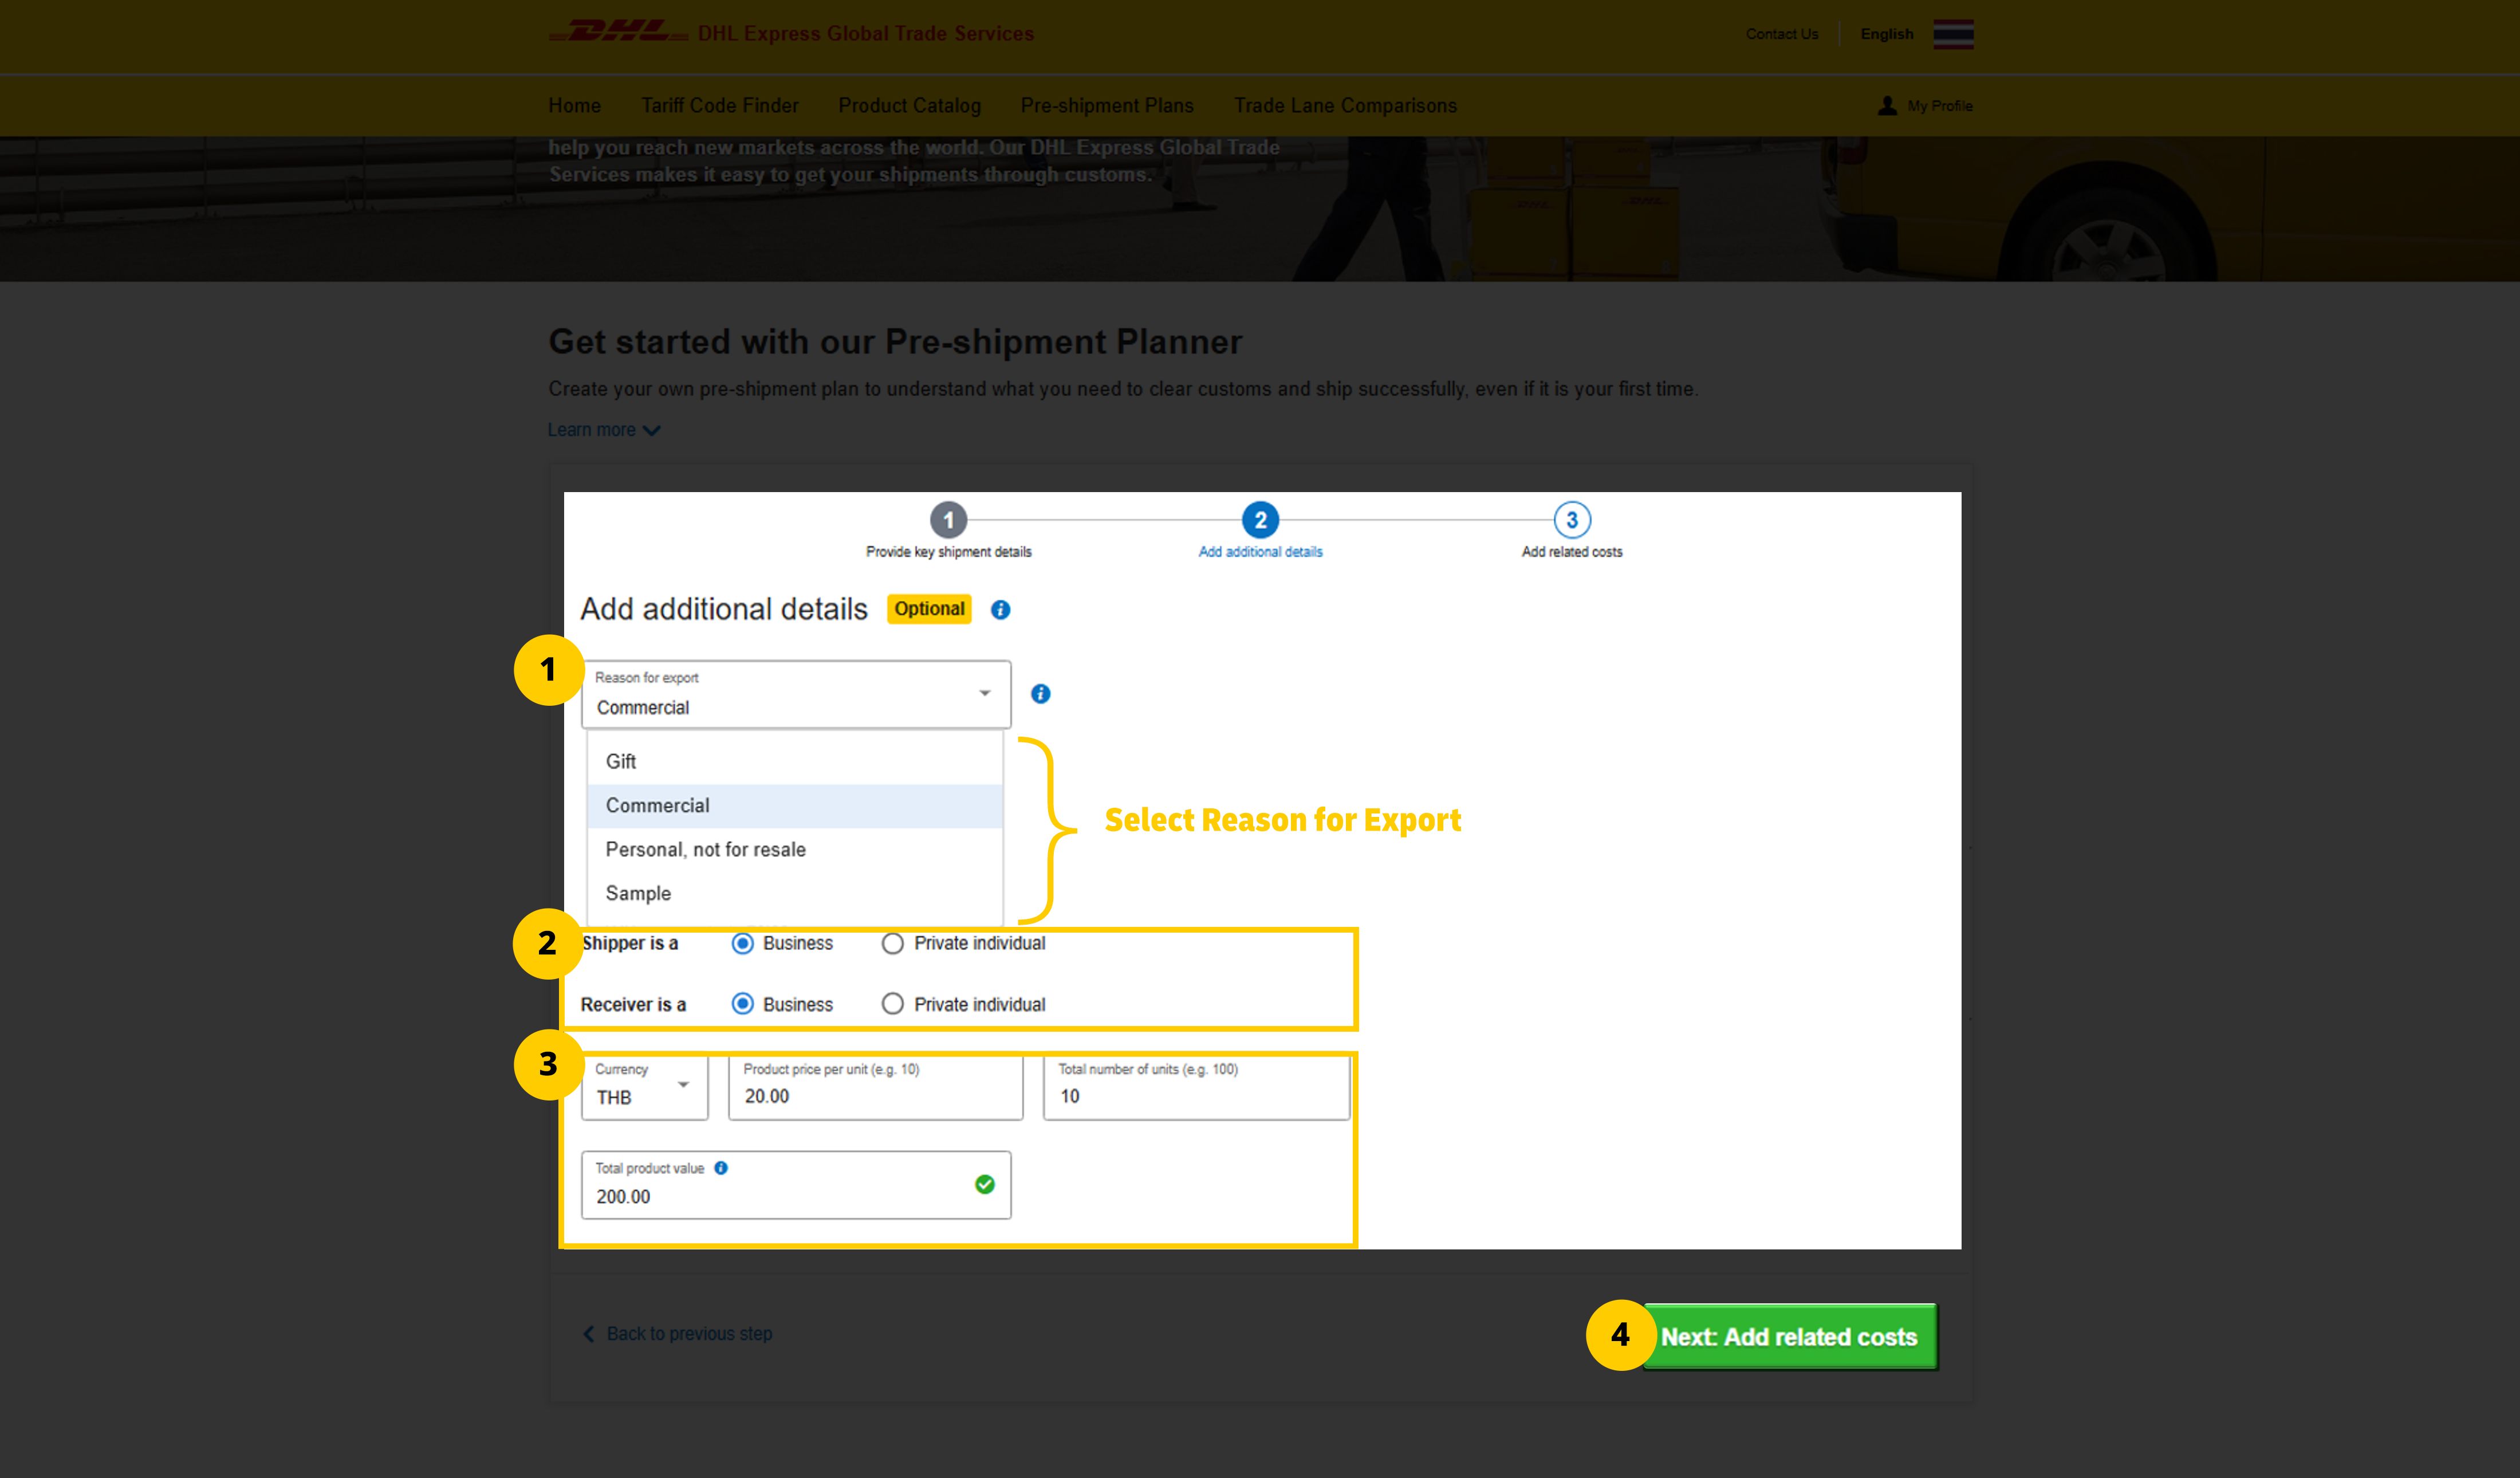Select Private individual for Receiver
Image resolution: width=2520 pixels, height=1478 pixels.
coord(891,1004)
